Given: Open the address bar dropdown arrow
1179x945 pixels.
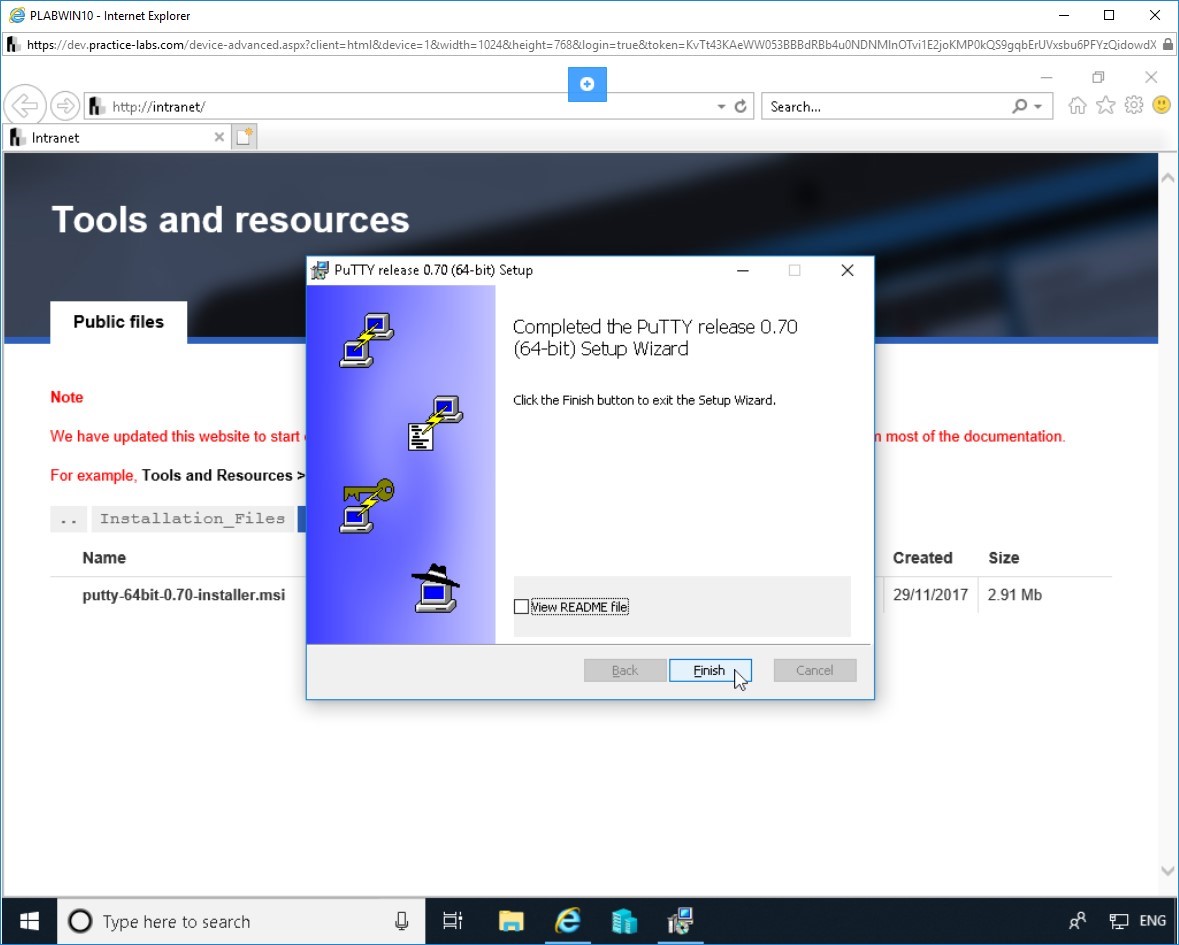Looking at the screenshot, I should (x=721, y=107).
